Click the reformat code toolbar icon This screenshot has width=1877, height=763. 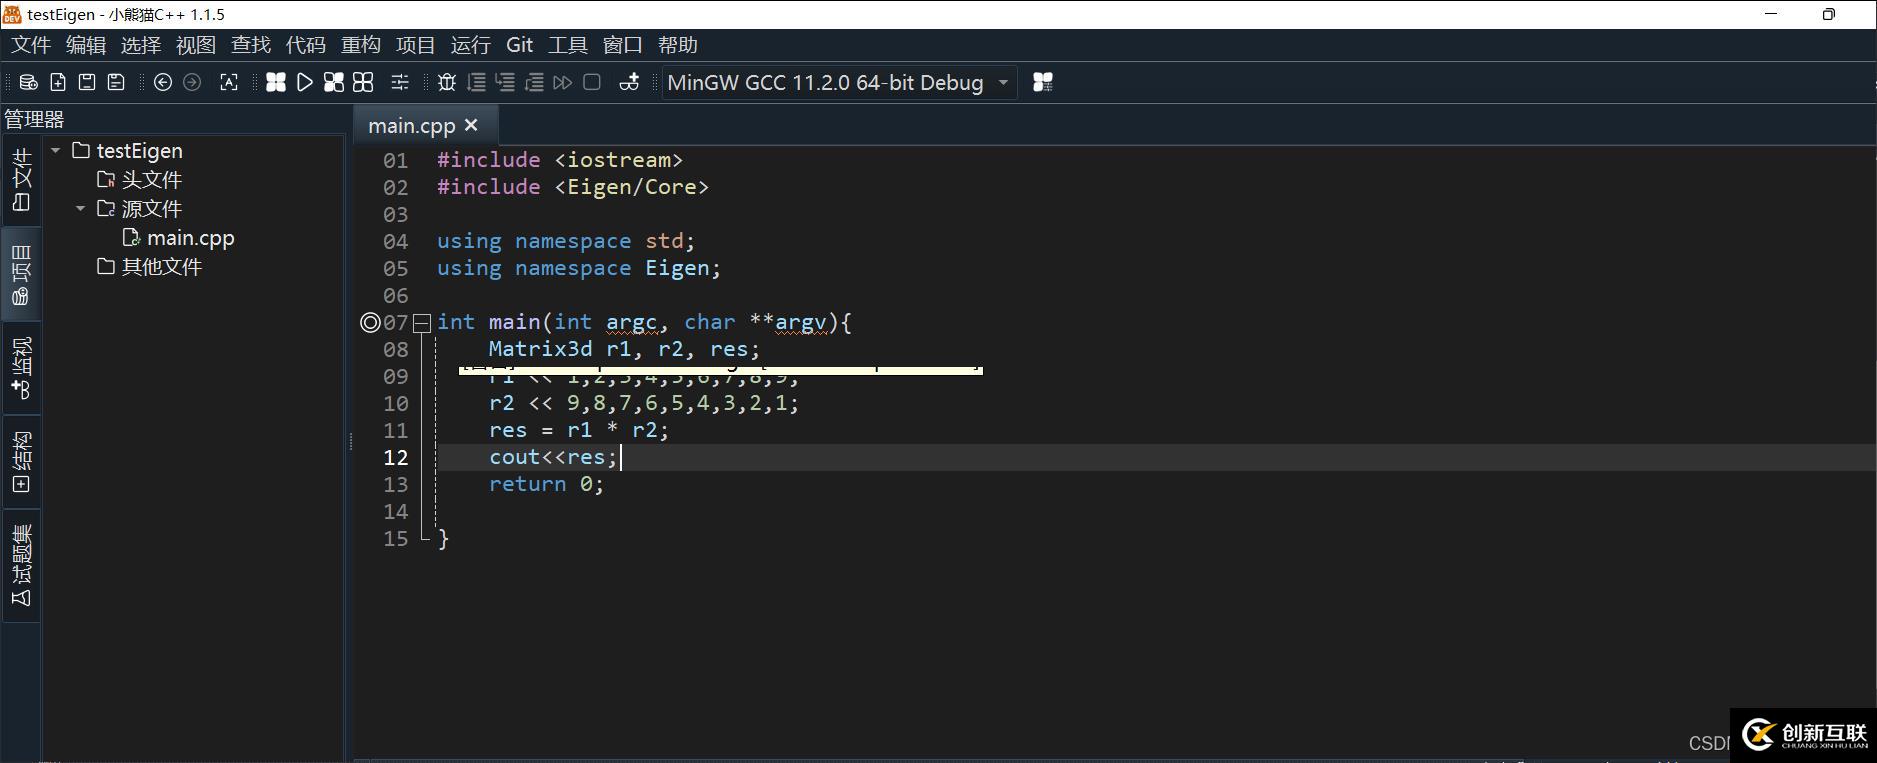(x=229, y=83)
